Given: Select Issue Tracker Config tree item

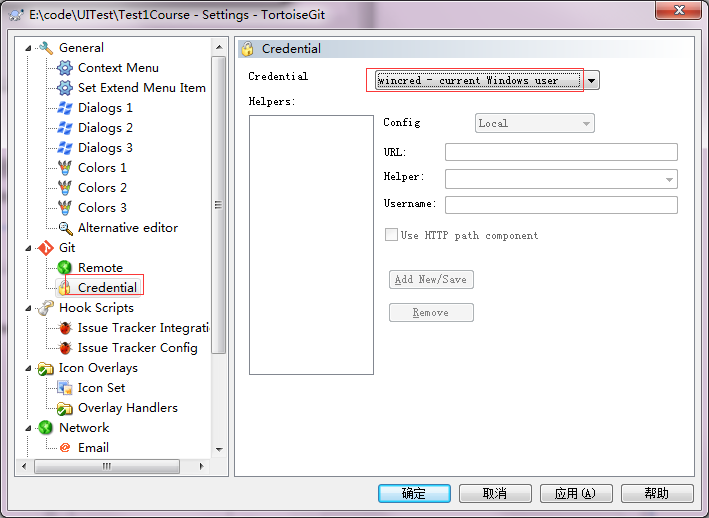Looking at the screenshot, I should 137,348.
